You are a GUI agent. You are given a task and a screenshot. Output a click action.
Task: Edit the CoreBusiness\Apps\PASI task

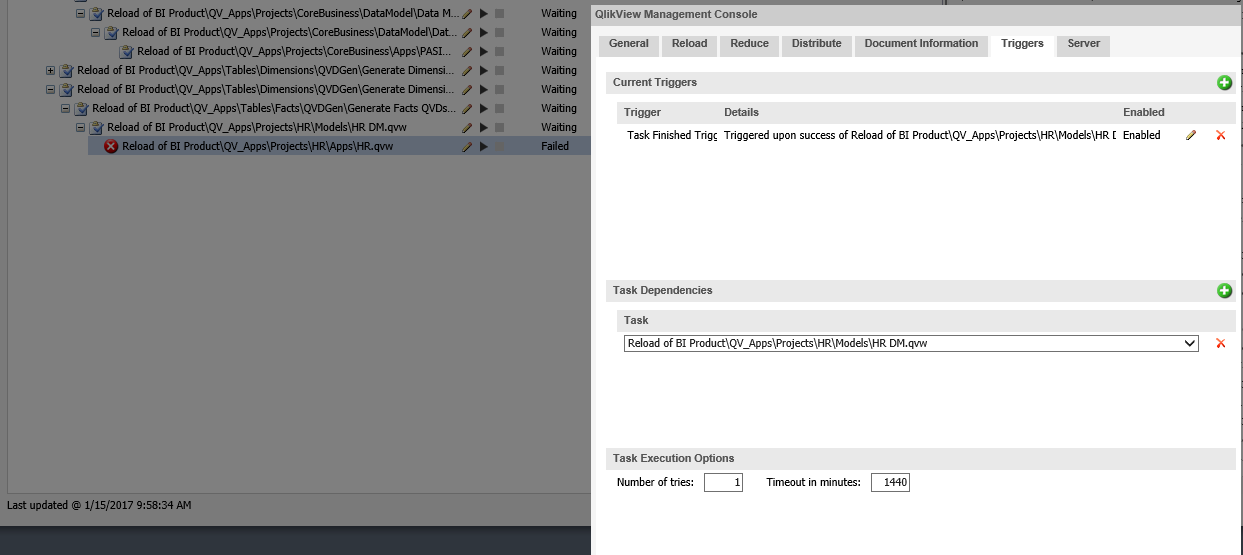click(467, 51)
